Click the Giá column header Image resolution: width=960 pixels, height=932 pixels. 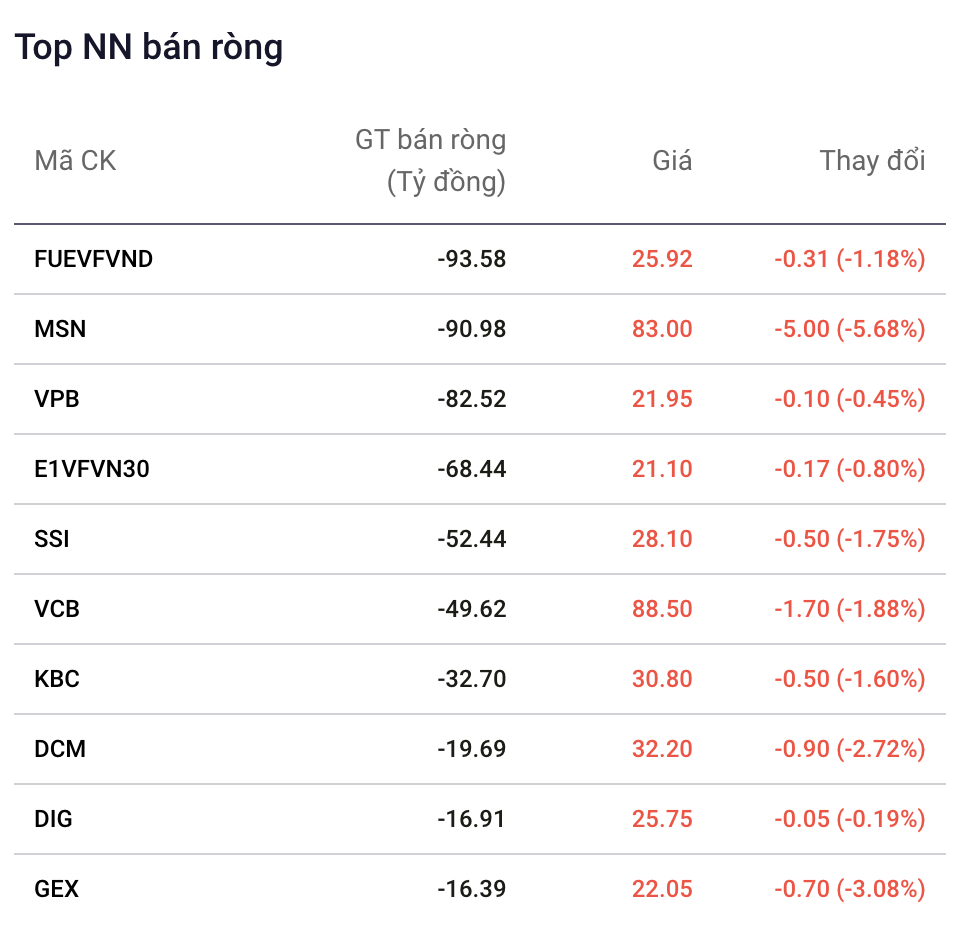click(x=672, y=160)
